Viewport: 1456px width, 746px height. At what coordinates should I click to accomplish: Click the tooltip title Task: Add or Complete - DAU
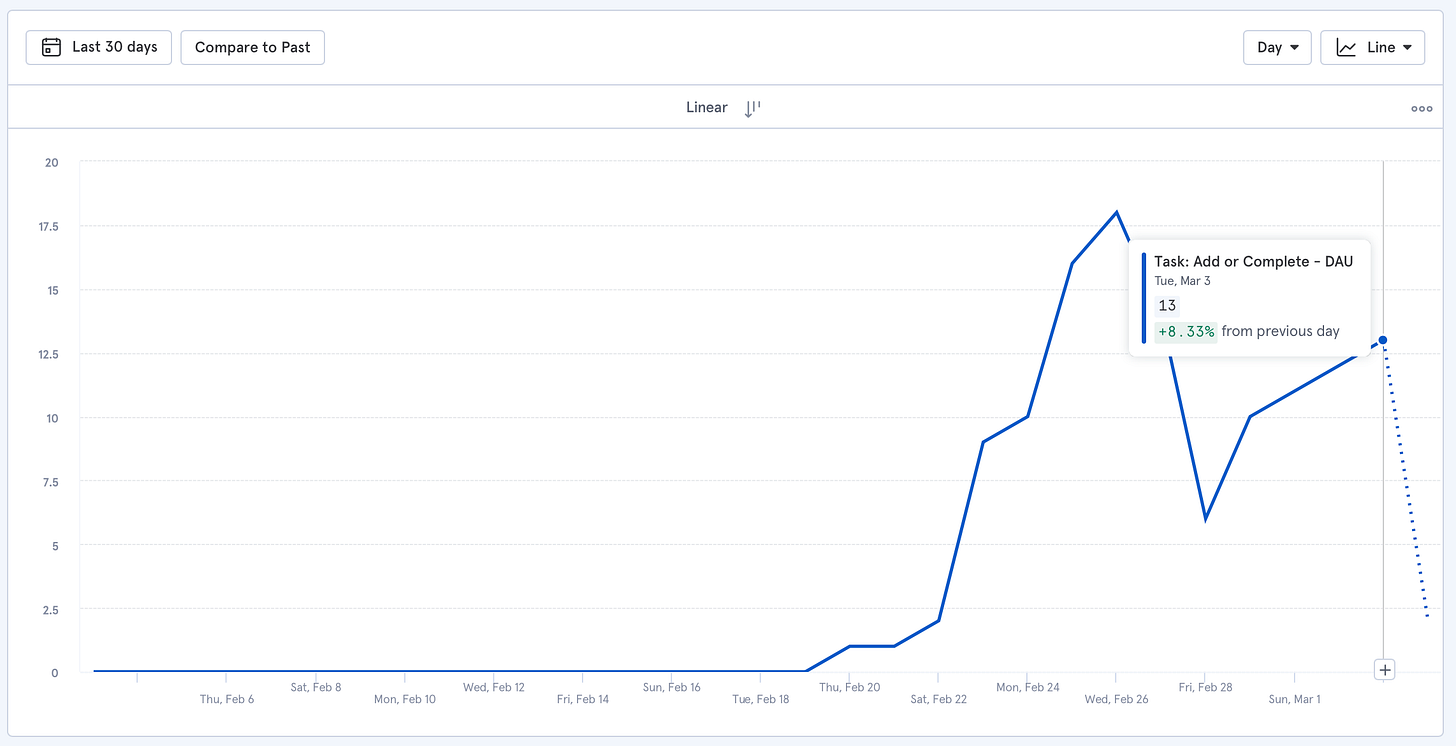click(1253, 261)
